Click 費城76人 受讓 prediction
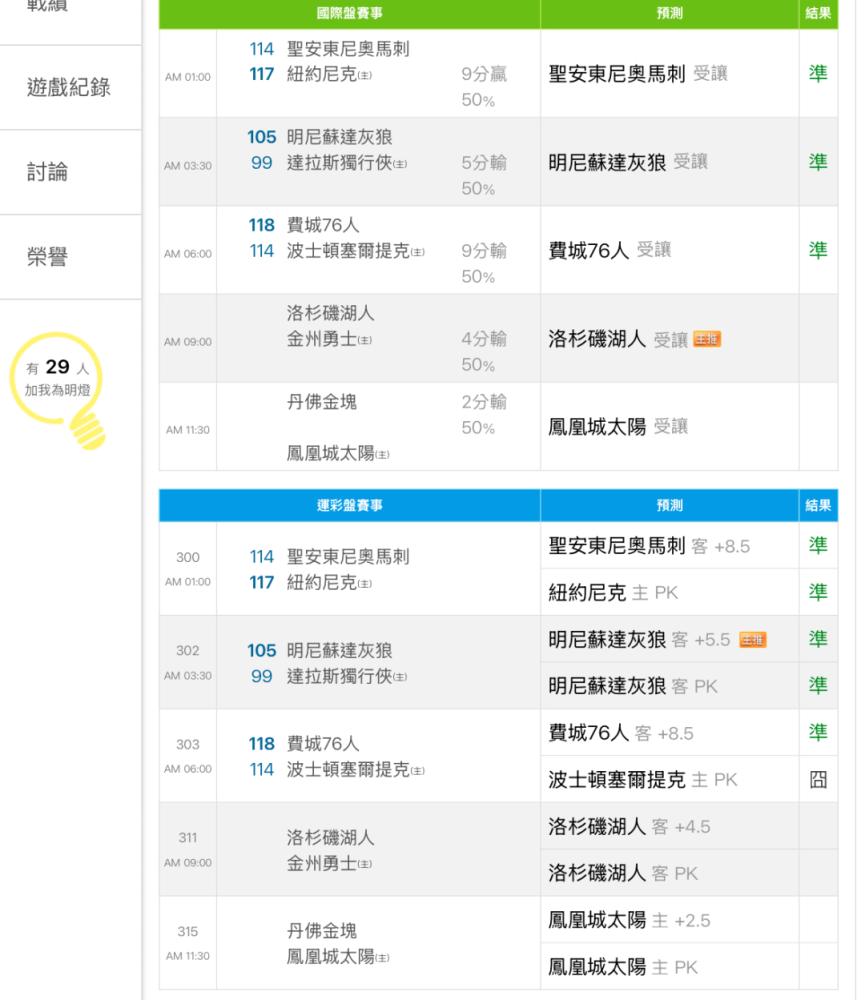 point(610,250)
